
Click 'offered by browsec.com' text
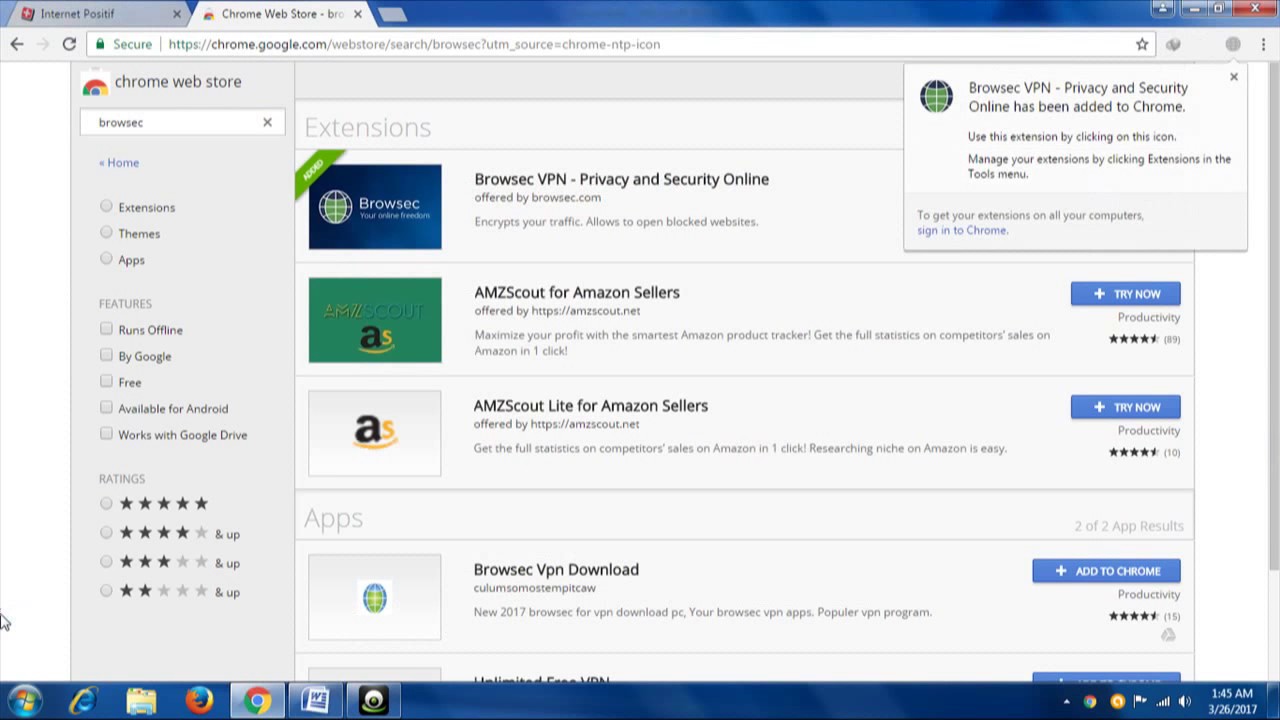[x=538, y=197]
